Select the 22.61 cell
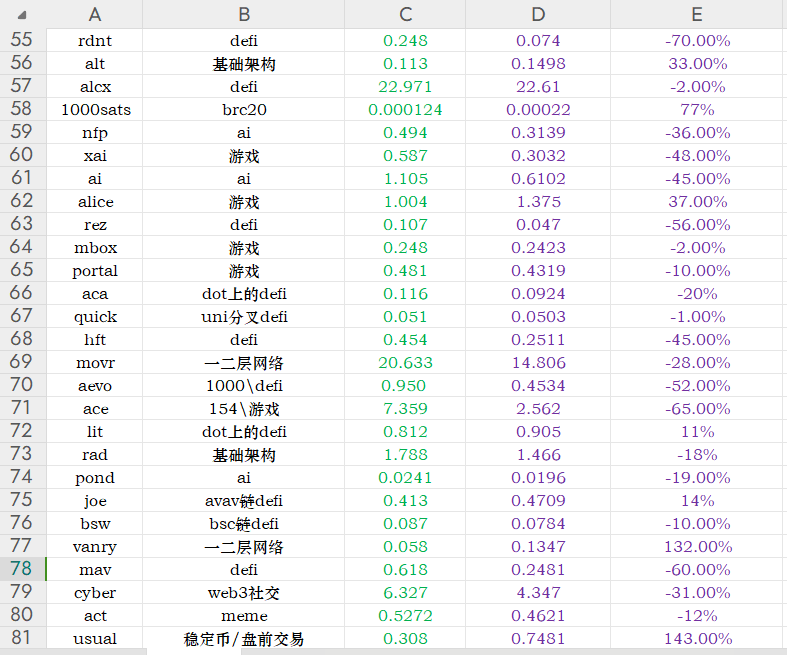 538,86
